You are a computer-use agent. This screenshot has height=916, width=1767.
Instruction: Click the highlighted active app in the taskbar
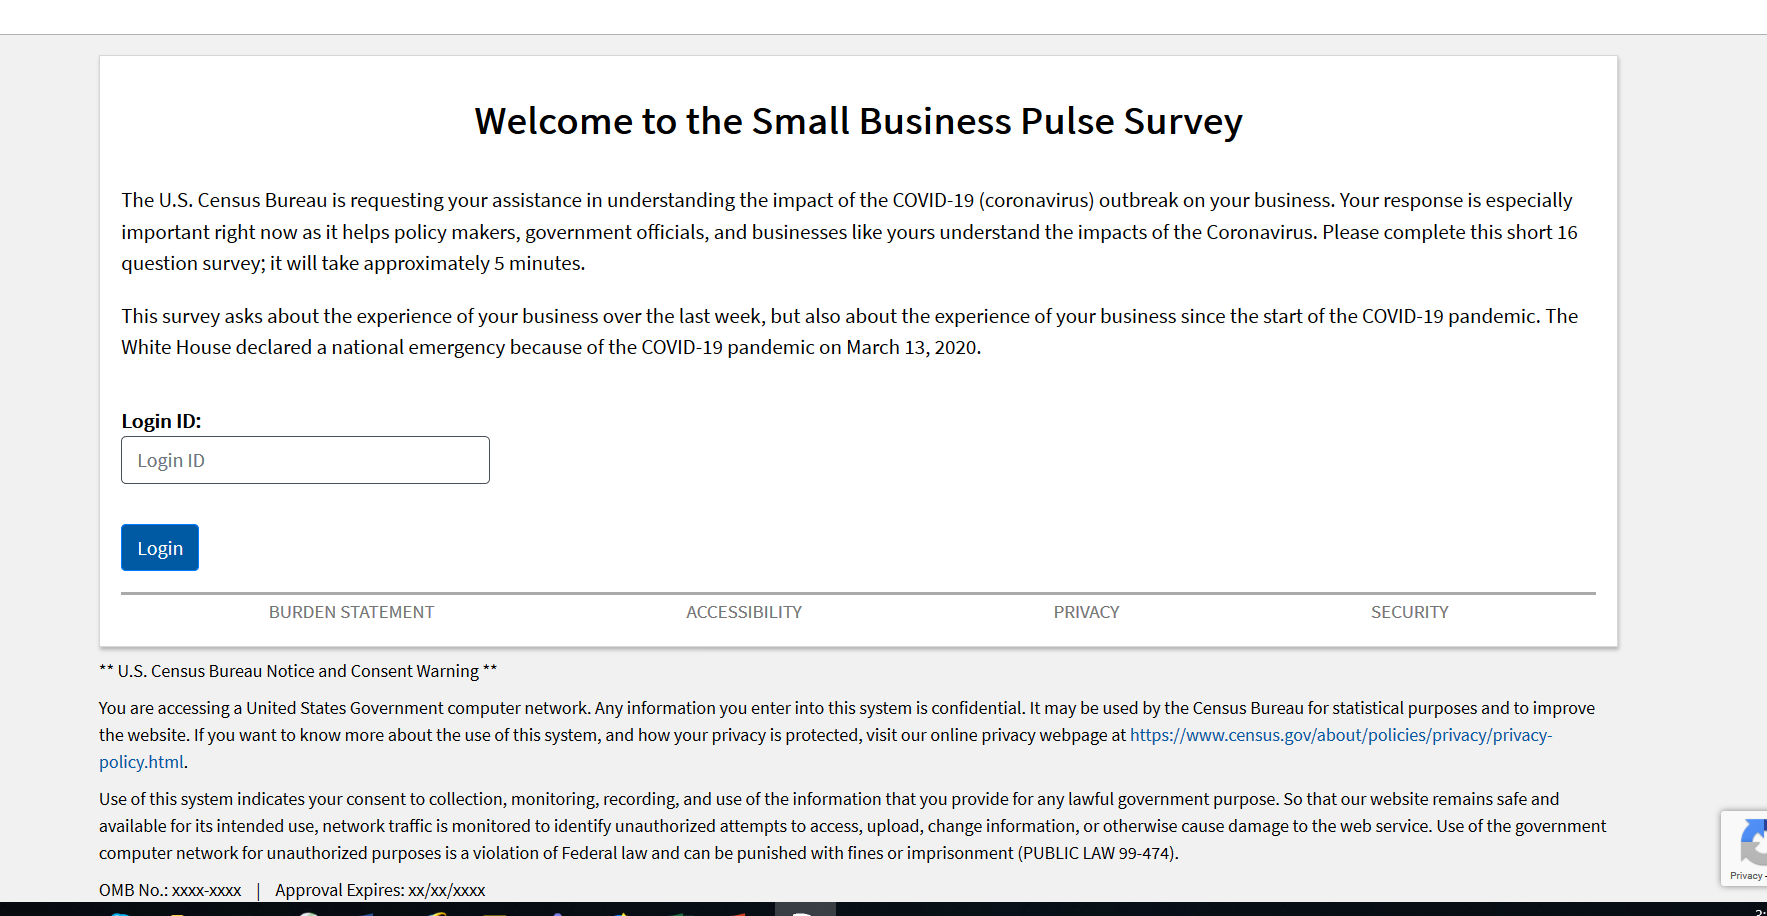(805, 910)
